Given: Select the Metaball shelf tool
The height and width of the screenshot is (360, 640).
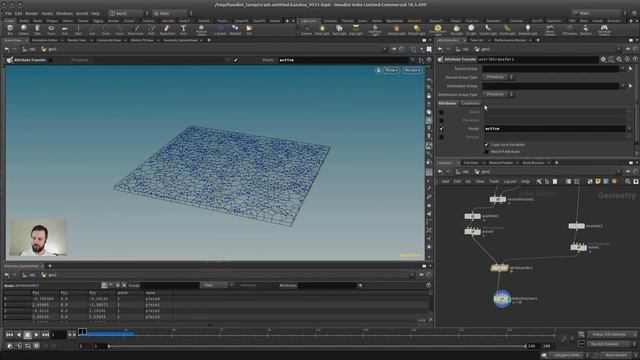Looking at the screenshot, I should point(235,29).
